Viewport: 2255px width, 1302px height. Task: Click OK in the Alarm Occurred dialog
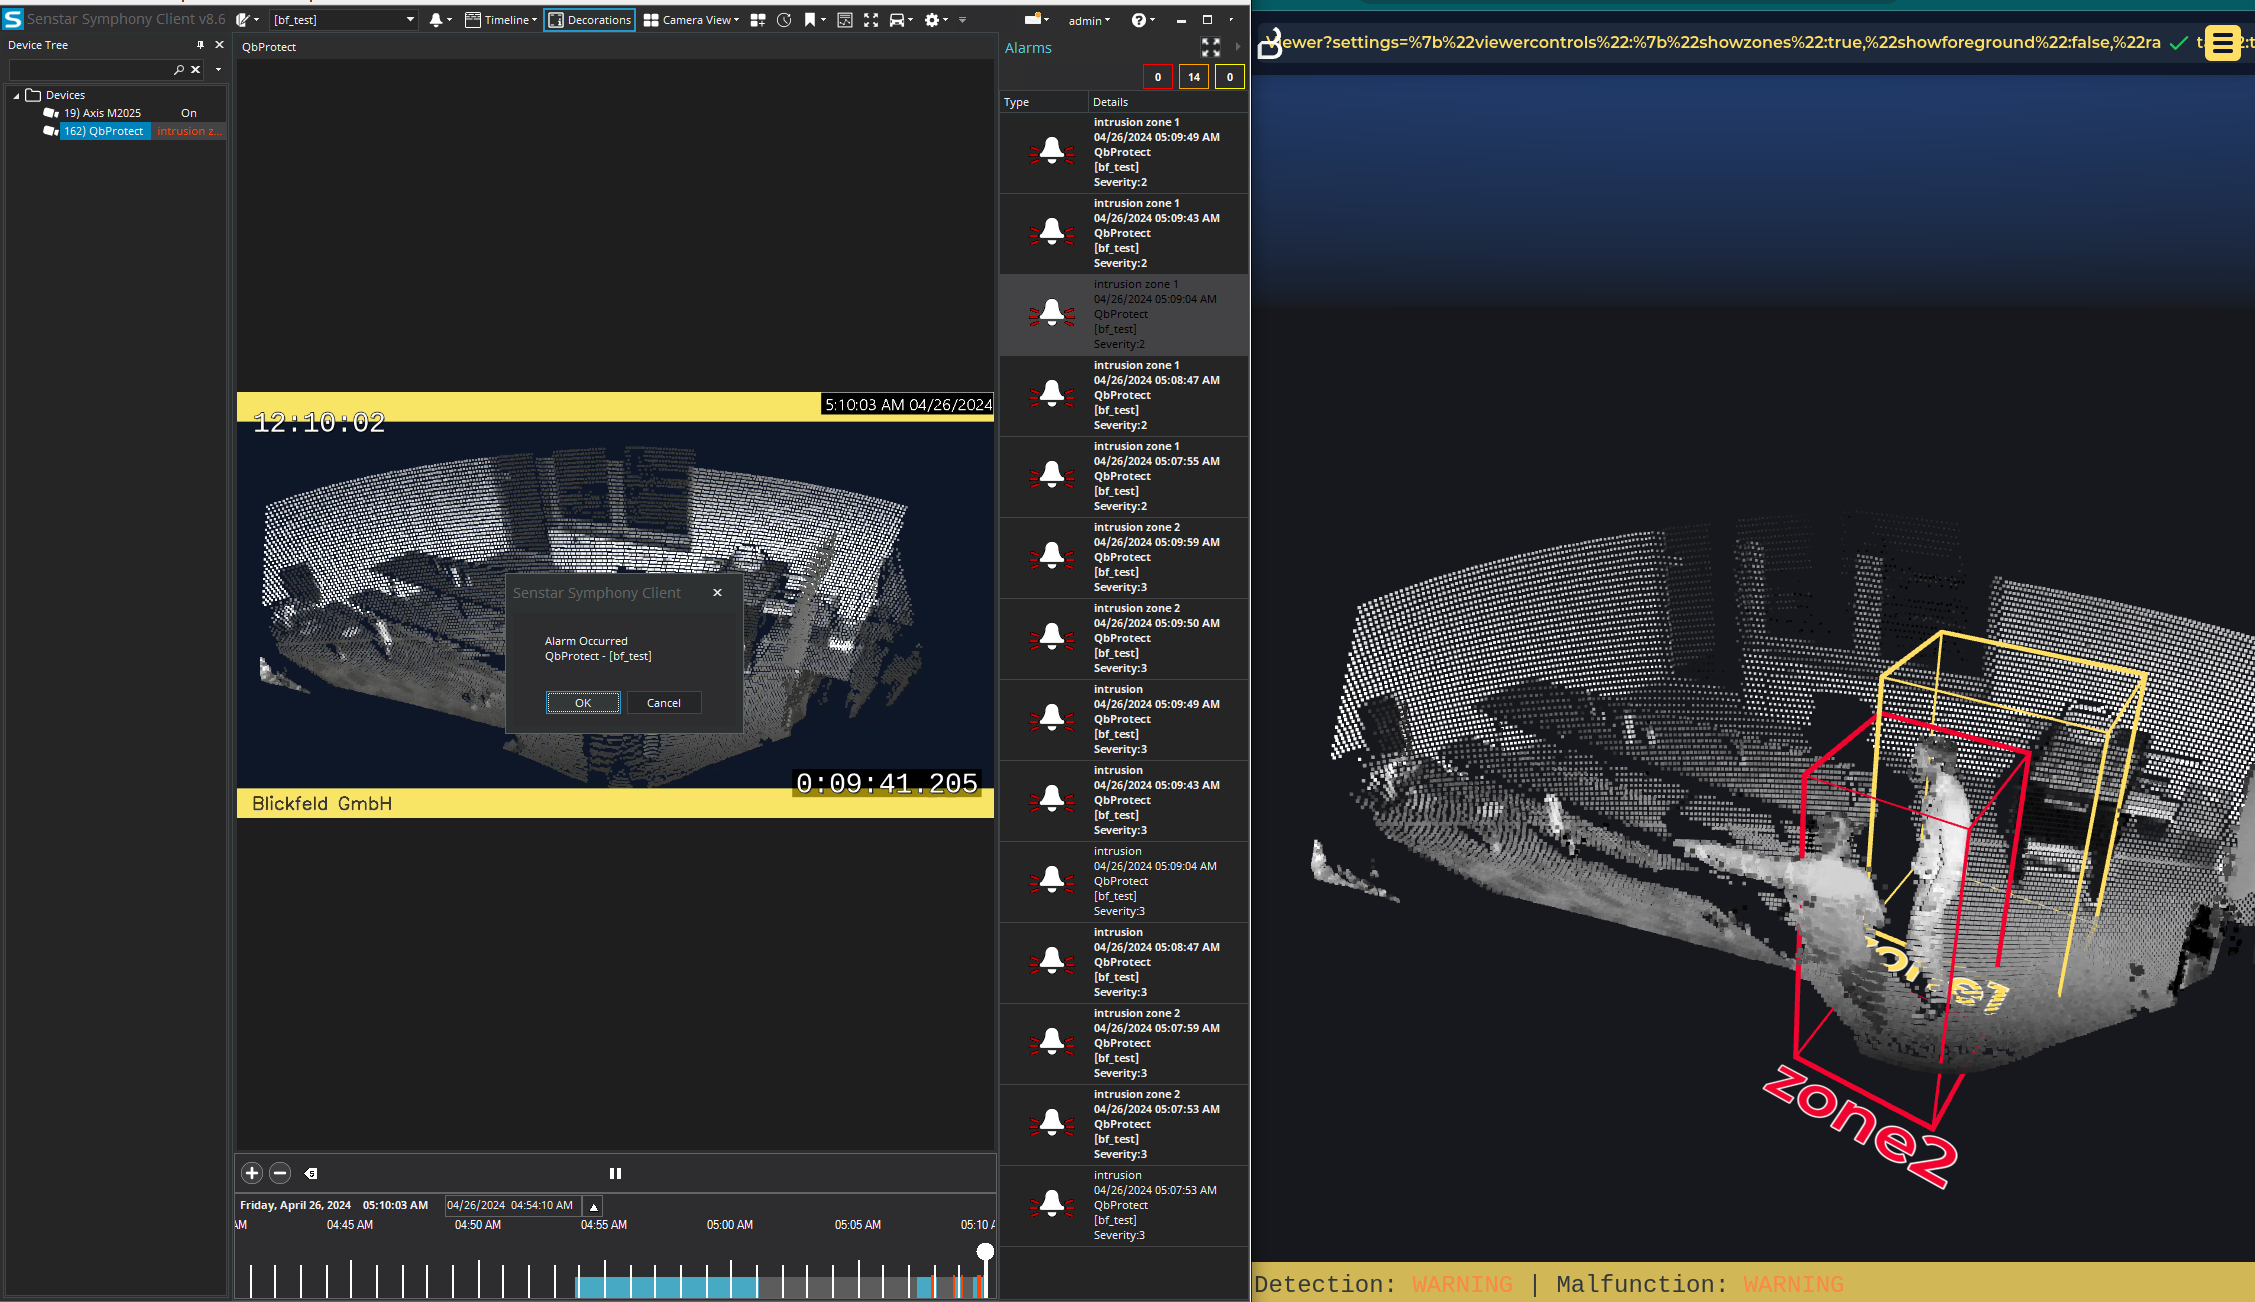click(583, 703)
